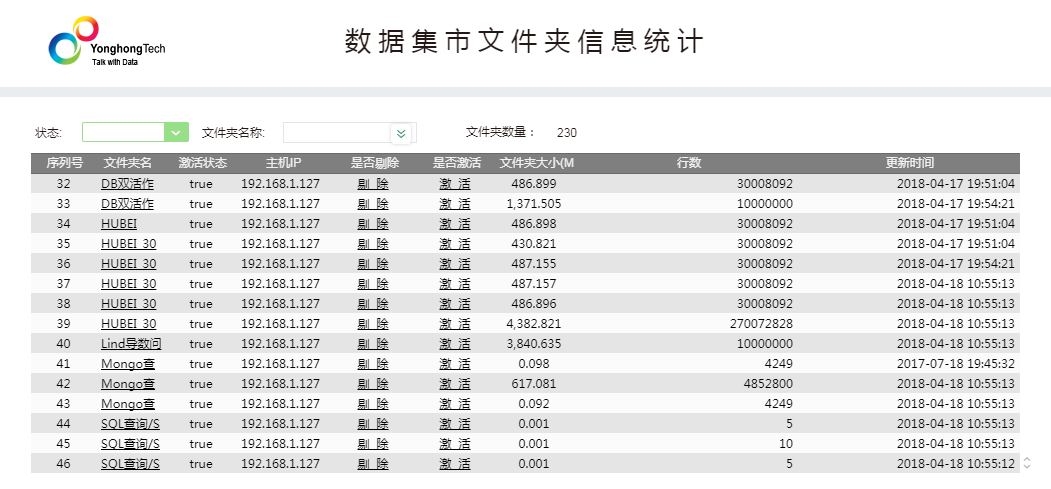Click inside the 文件夹名称 input box
1051x489 pixels.
click(335, 133)
